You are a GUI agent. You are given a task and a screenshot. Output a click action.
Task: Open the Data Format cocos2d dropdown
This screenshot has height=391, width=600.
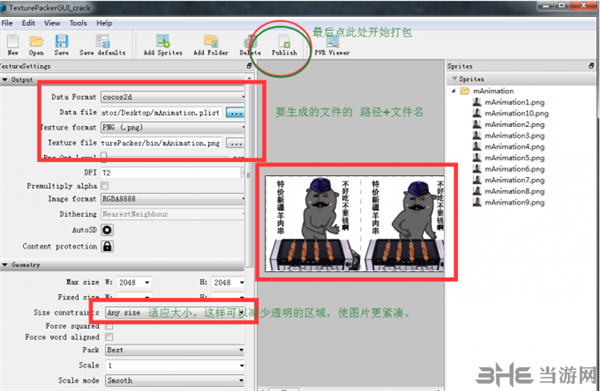pyautogui.click(x=173, y=97)
